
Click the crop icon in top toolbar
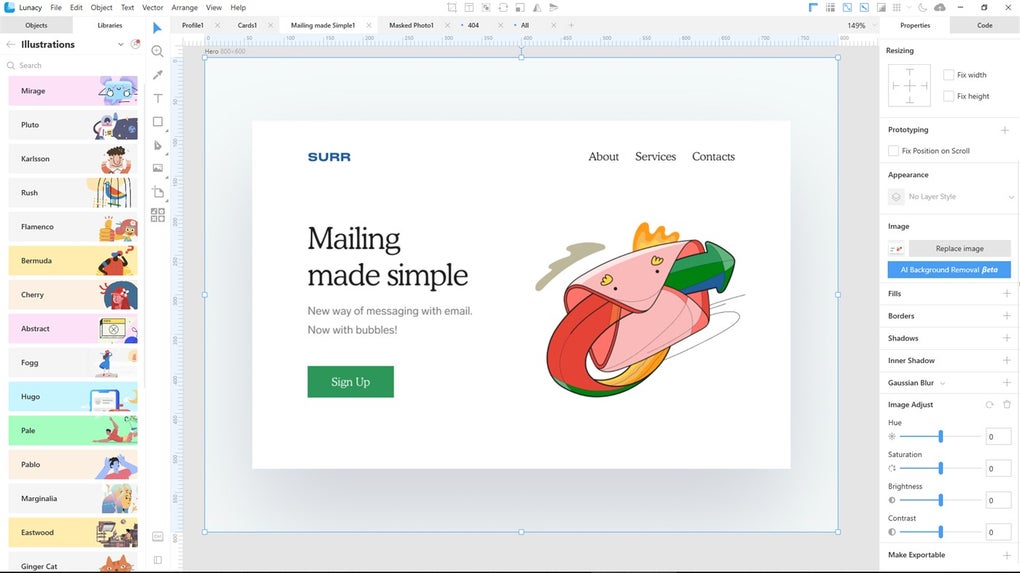coord(452,8)
